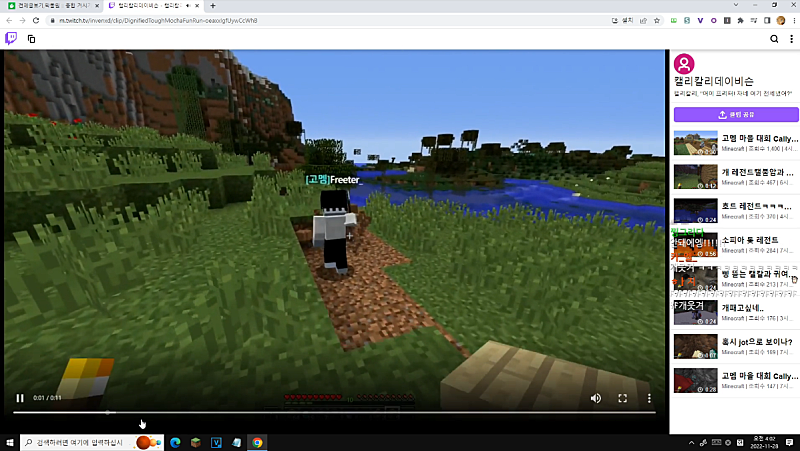Open the '개패고싶네..' clip thumbnail
This screenshot has height=451, width=800.
pos(695,312)
